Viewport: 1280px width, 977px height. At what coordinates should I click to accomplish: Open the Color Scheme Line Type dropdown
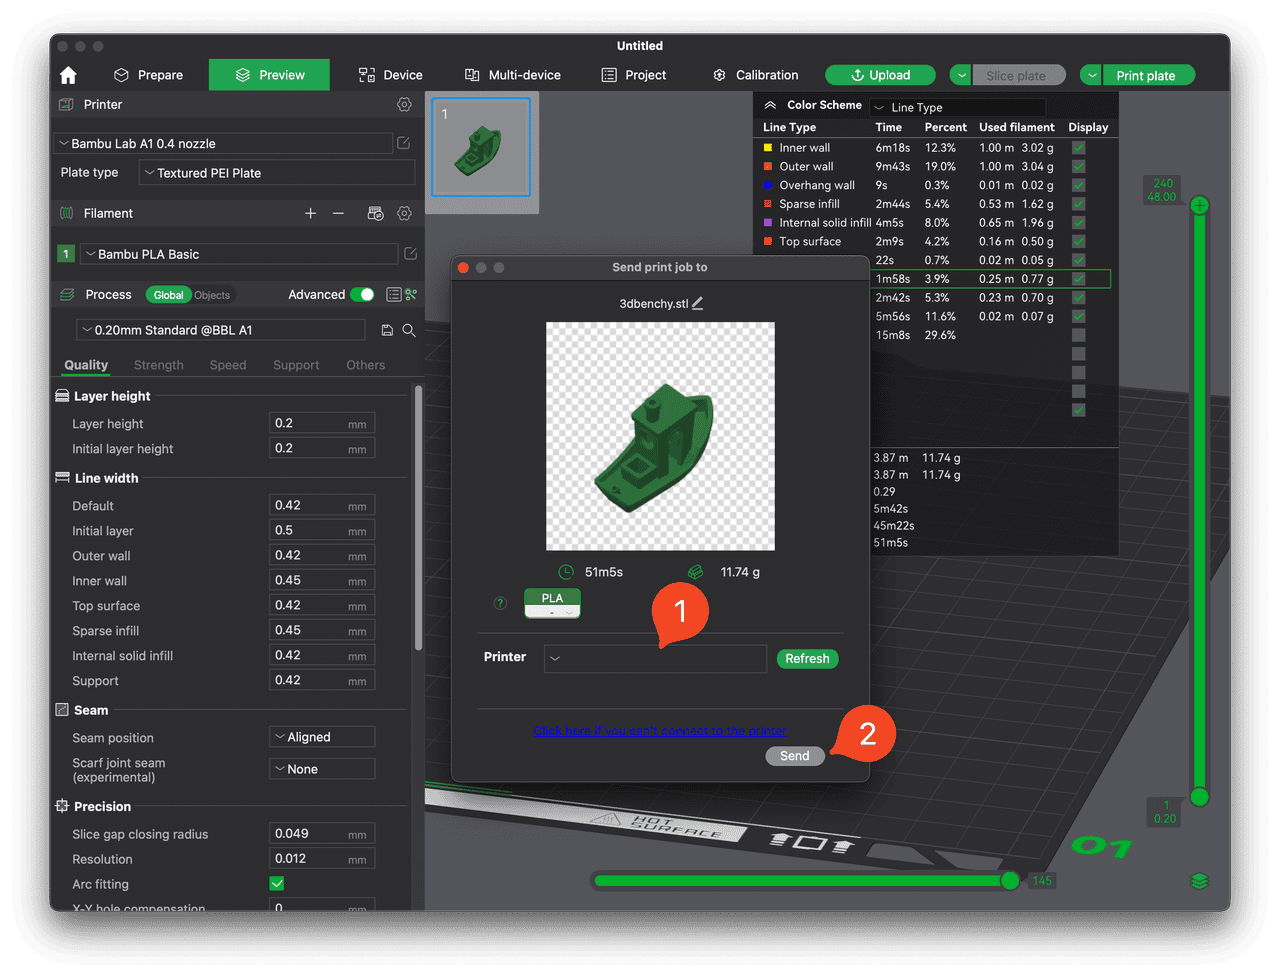click(957, 107)
